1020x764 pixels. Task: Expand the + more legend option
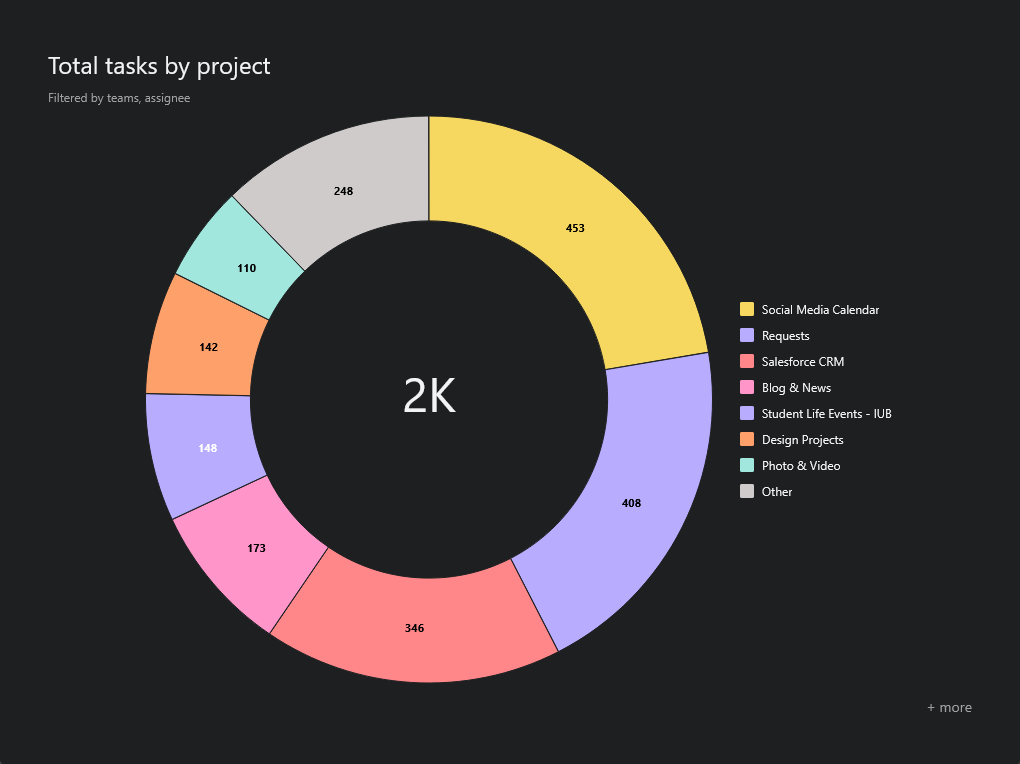[948, 707]
